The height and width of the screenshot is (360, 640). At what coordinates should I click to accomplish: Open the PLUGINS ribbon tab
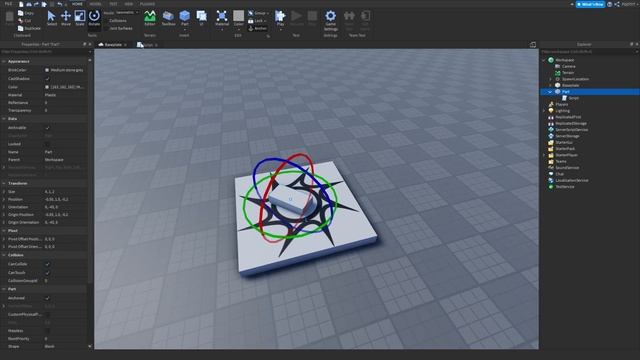(x=147, y=4)
